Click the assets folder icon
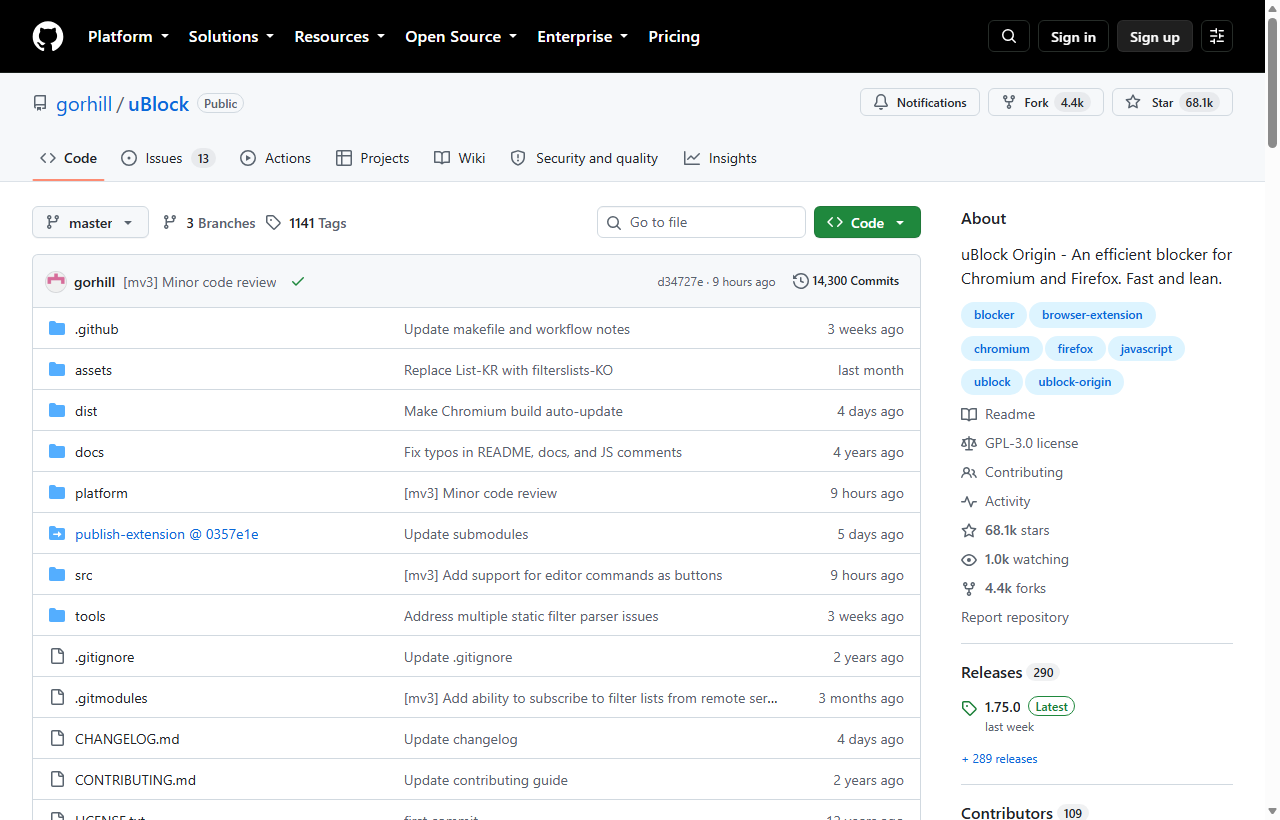1280x820 pixels. point(57,370)
